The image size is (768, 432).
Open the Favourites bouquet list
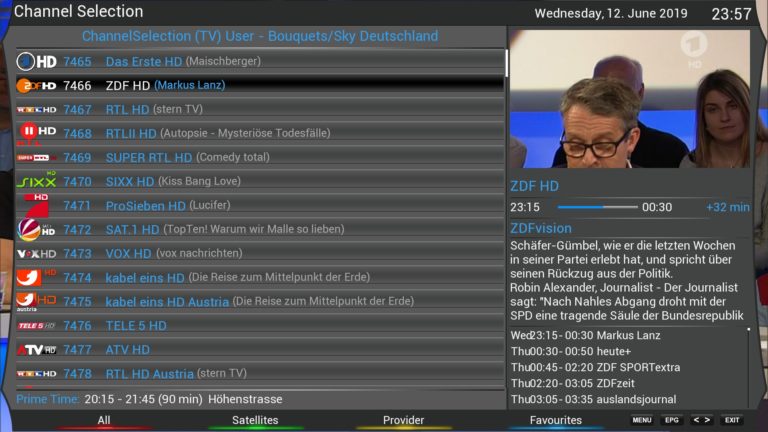click(x=555, y=420)
